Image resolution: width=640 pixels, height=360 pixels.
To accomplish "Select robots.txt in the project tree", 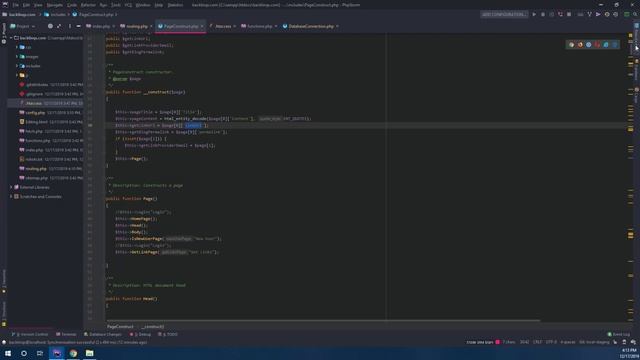I will [x=34, y=159].
